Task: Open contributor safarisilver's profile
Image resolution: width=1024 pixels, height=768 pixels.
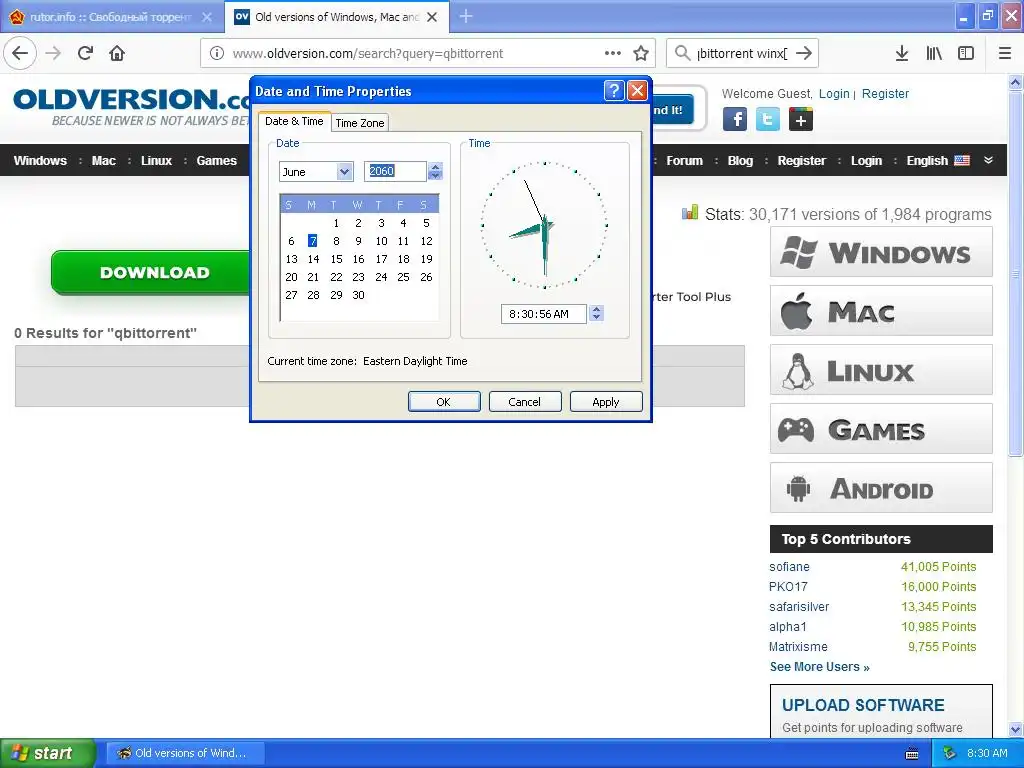Action: point(799,607)
